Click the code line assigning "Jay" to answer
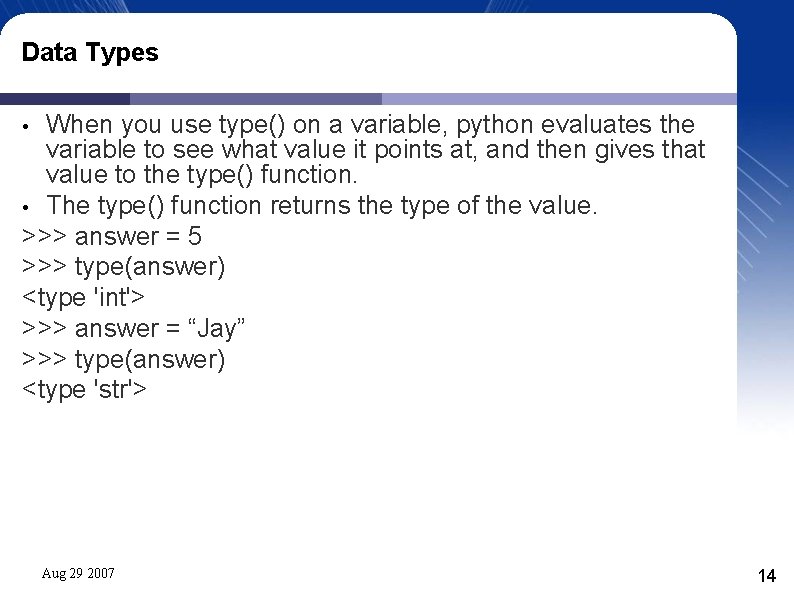Image resolution: width=794 pixels, height=595 pixels. [134, 329]
